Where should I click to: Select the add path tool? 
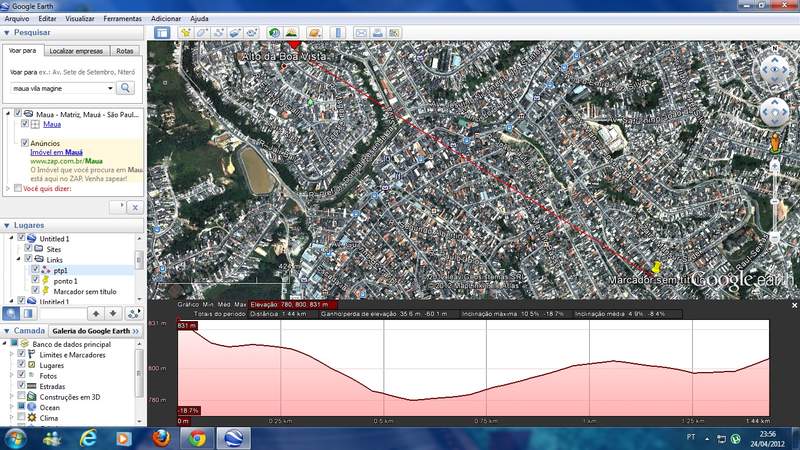[217, 33]
